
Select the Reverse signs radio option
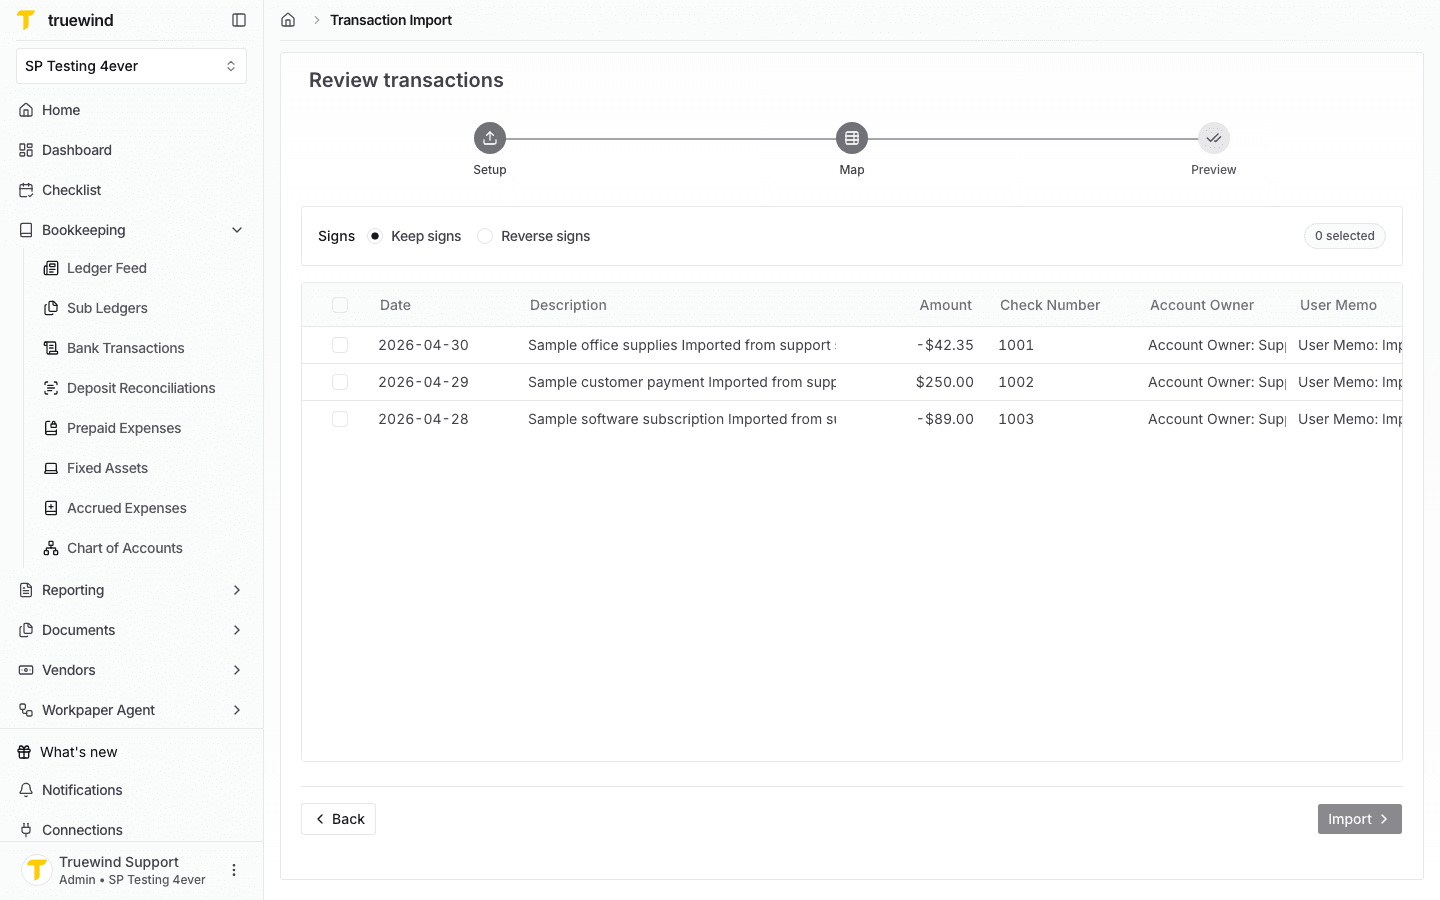485,236
